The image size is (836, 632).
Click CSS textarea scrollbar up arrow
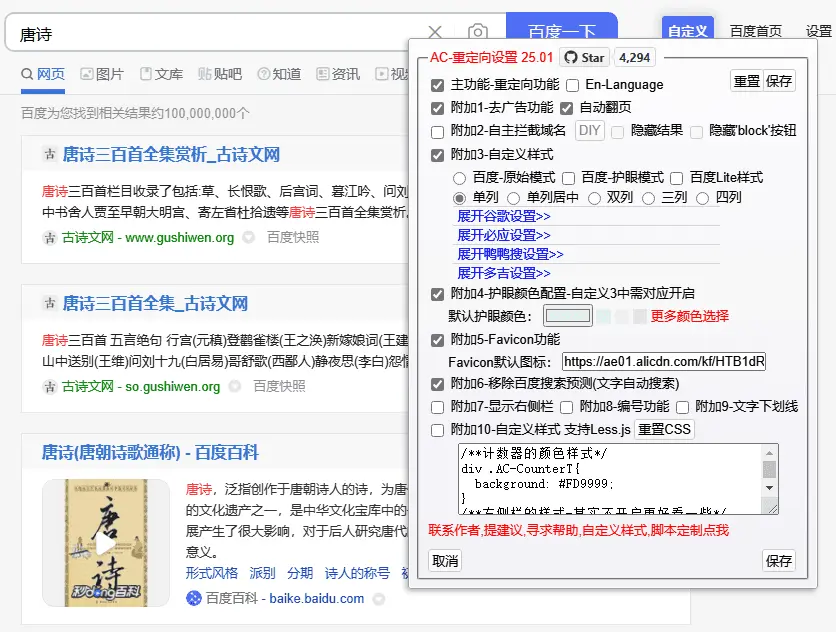pyautogui.click(x=769, y=453)
